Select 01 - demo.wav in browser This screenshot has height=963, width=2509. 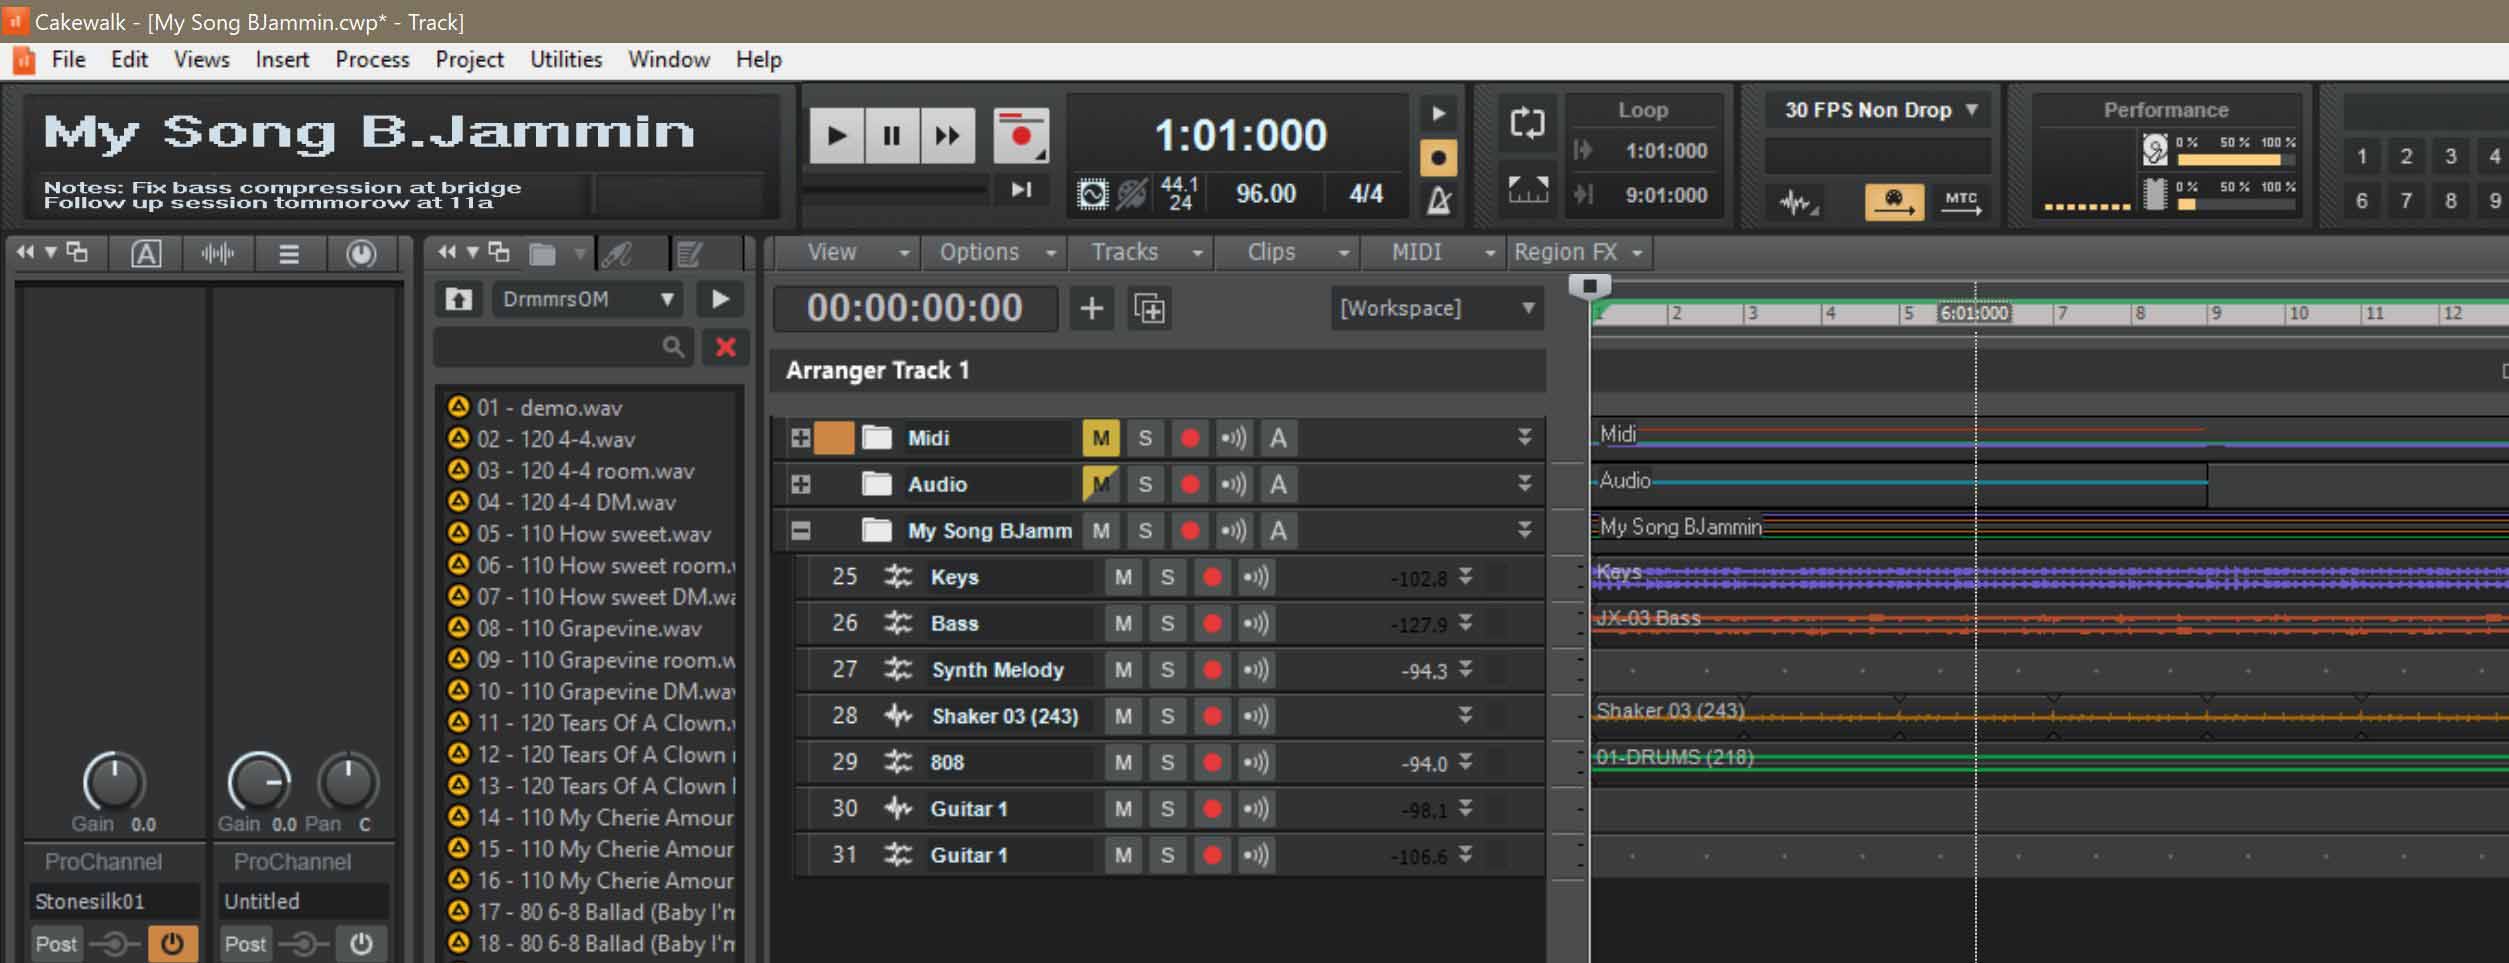(x=549, y=407)
